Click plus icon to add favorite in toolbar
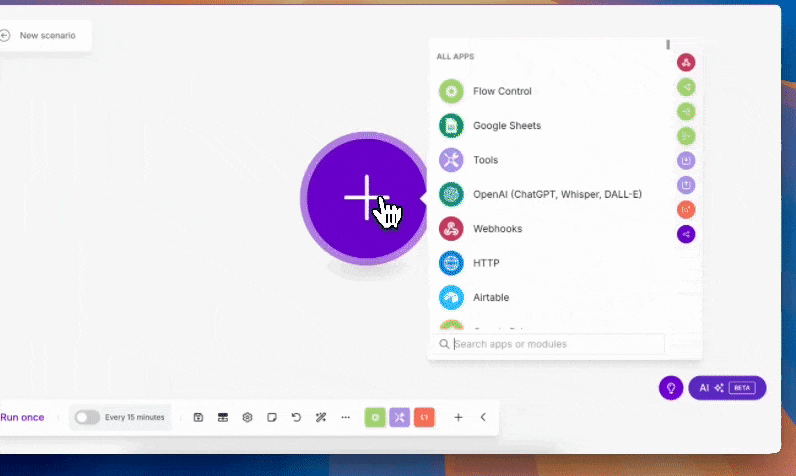Screen dimensions: 796x476 point(458,417)
